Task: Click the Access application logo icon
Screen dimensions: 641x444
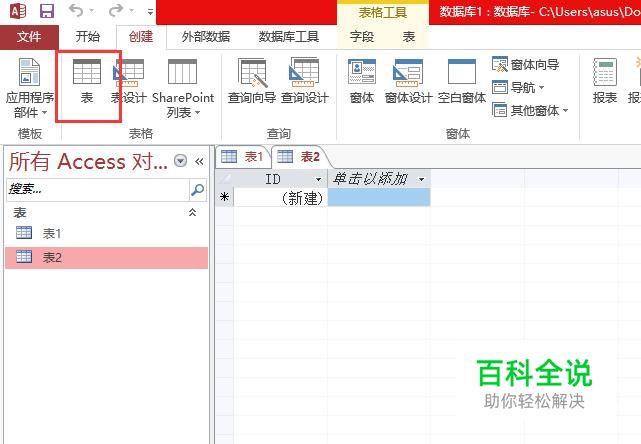Action: [18, 11]
